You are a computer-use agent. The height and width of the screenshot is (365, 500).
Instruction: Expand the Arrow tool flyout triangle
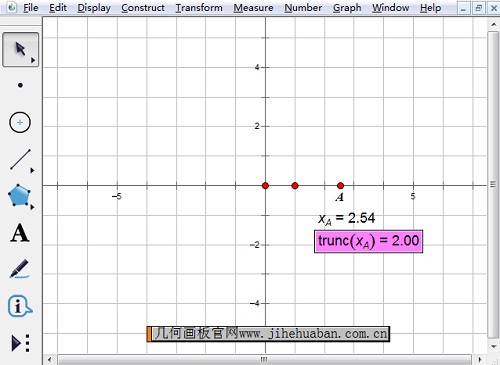coord(33,60)
